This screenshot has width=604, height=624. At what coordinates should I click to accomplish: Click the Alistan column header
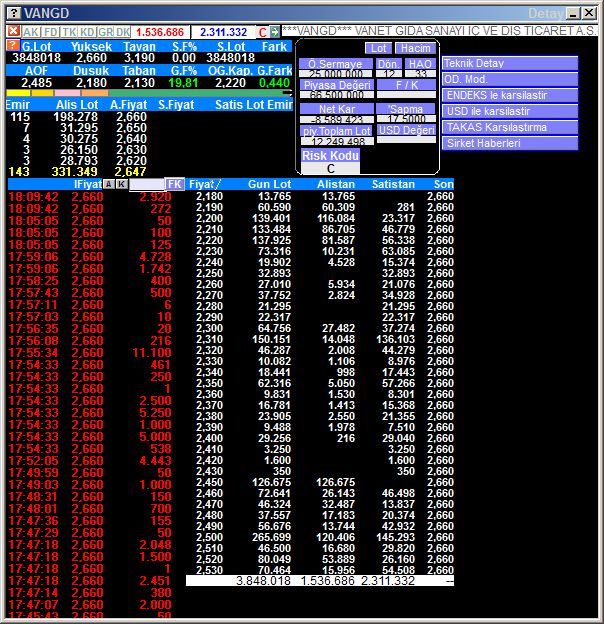click(x=336, y=184)
